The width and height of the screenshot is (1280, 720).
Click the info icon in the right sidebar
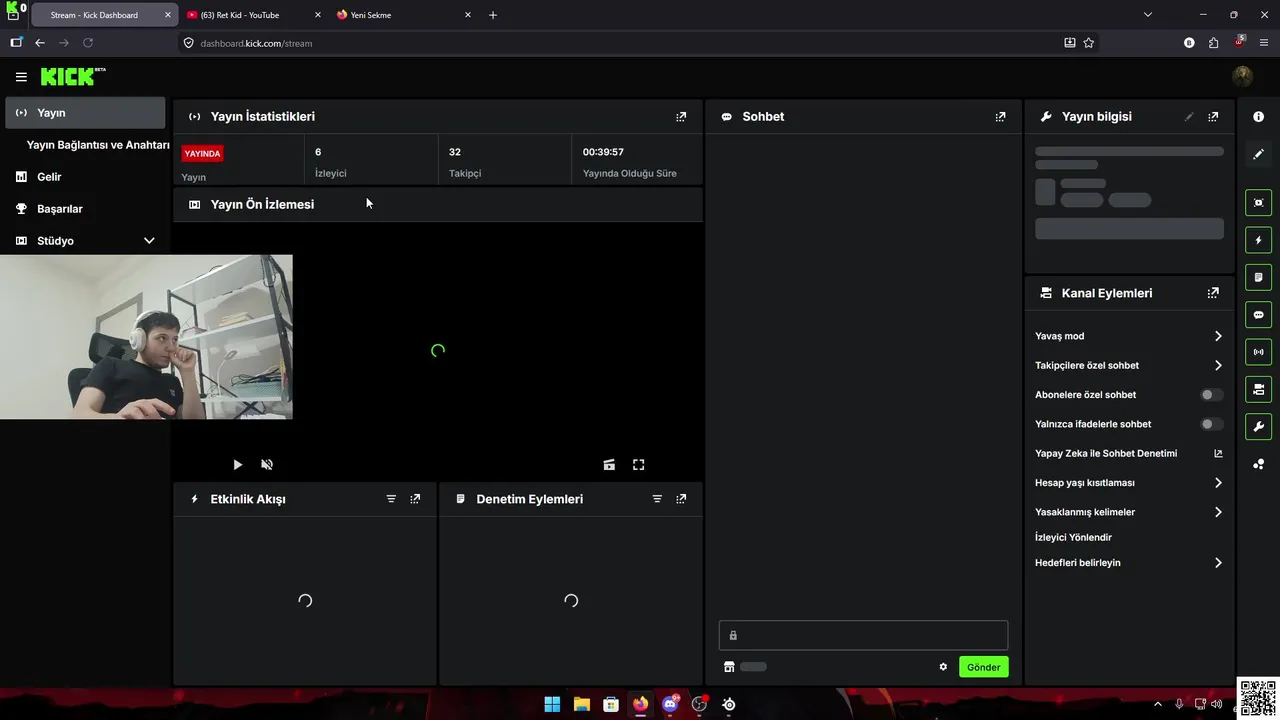(x=1259, y=117)
